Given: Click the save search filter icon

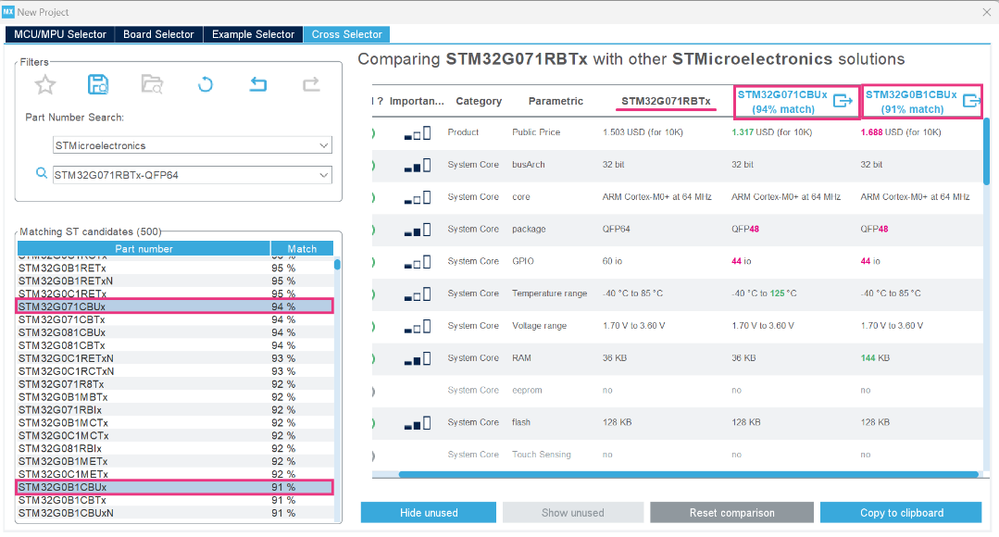Looking at the screenshot, I should tap(98, 84).
